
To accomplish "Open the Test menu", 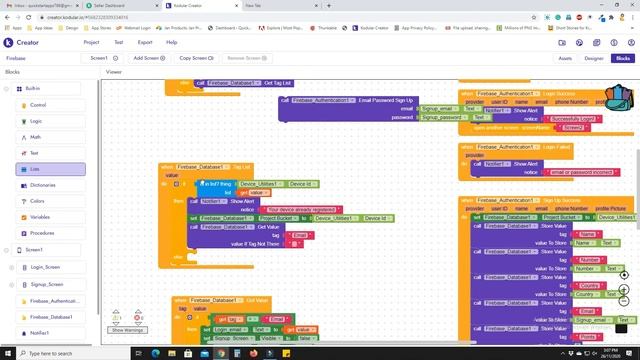I will click(x=119, y=42).
